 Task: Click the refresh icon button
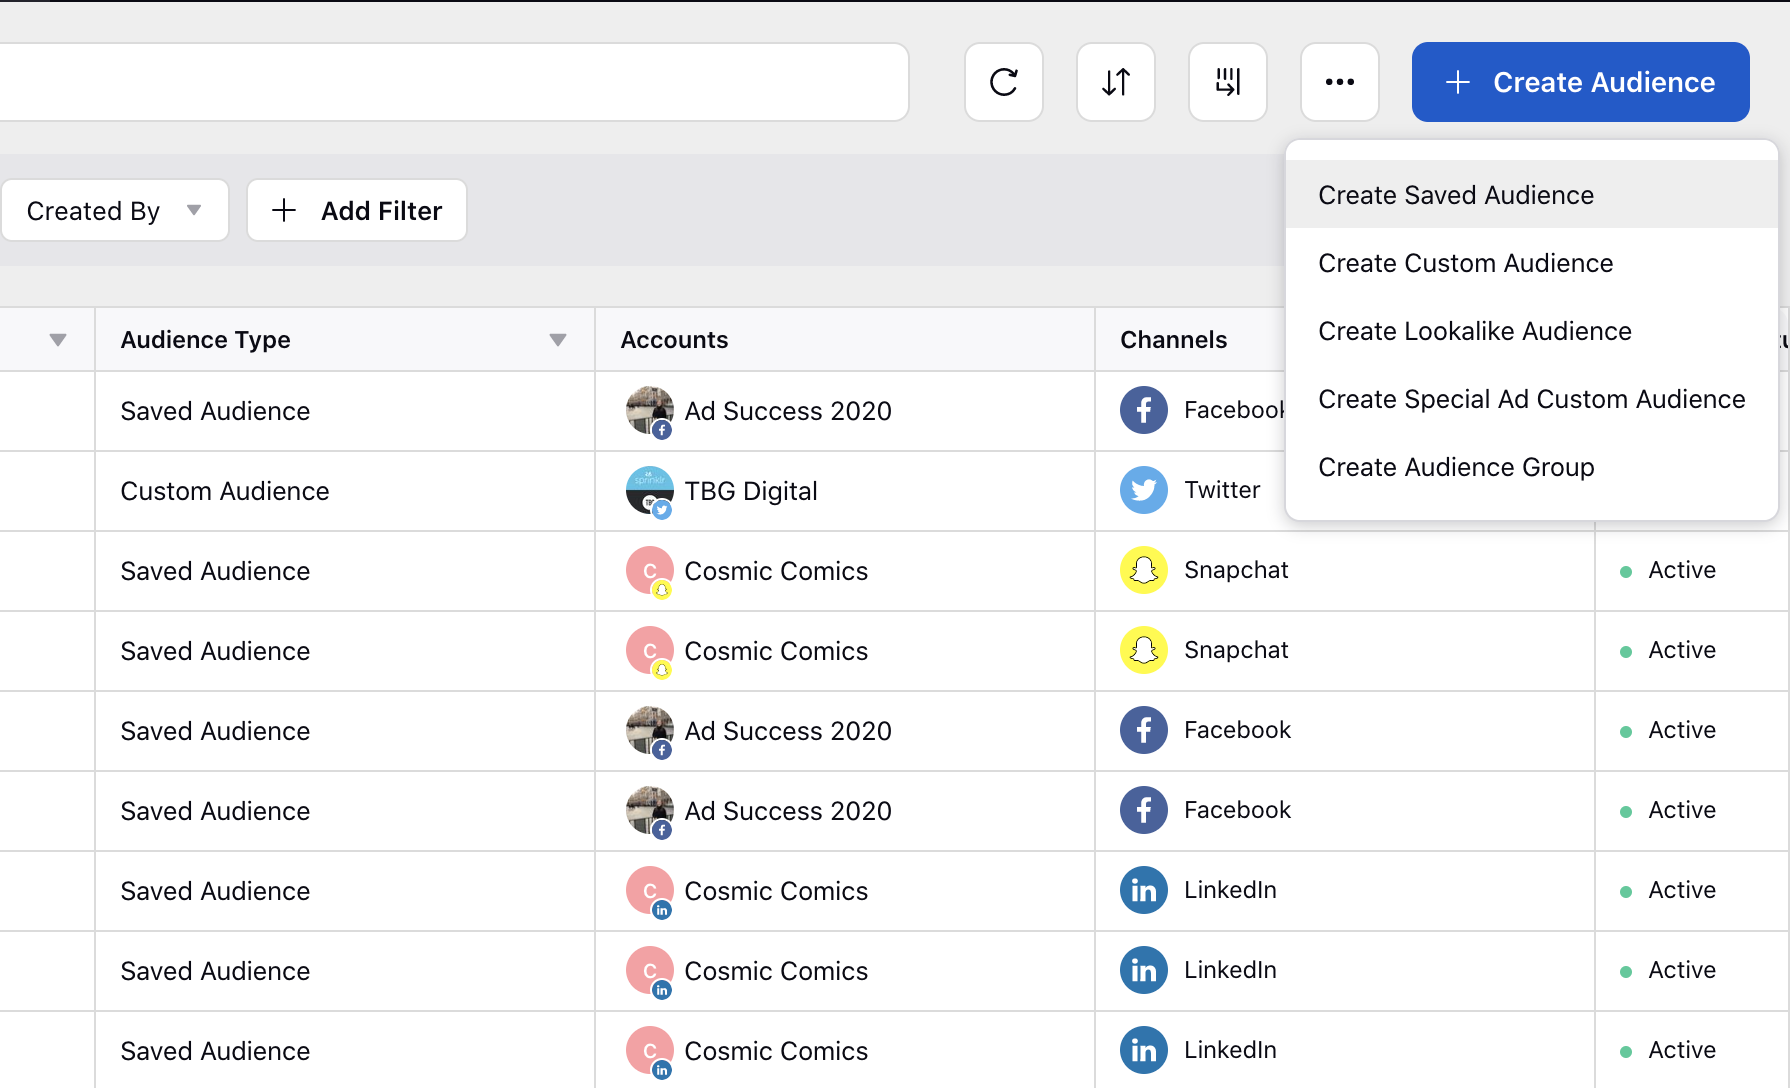(x=1004, y=82)
